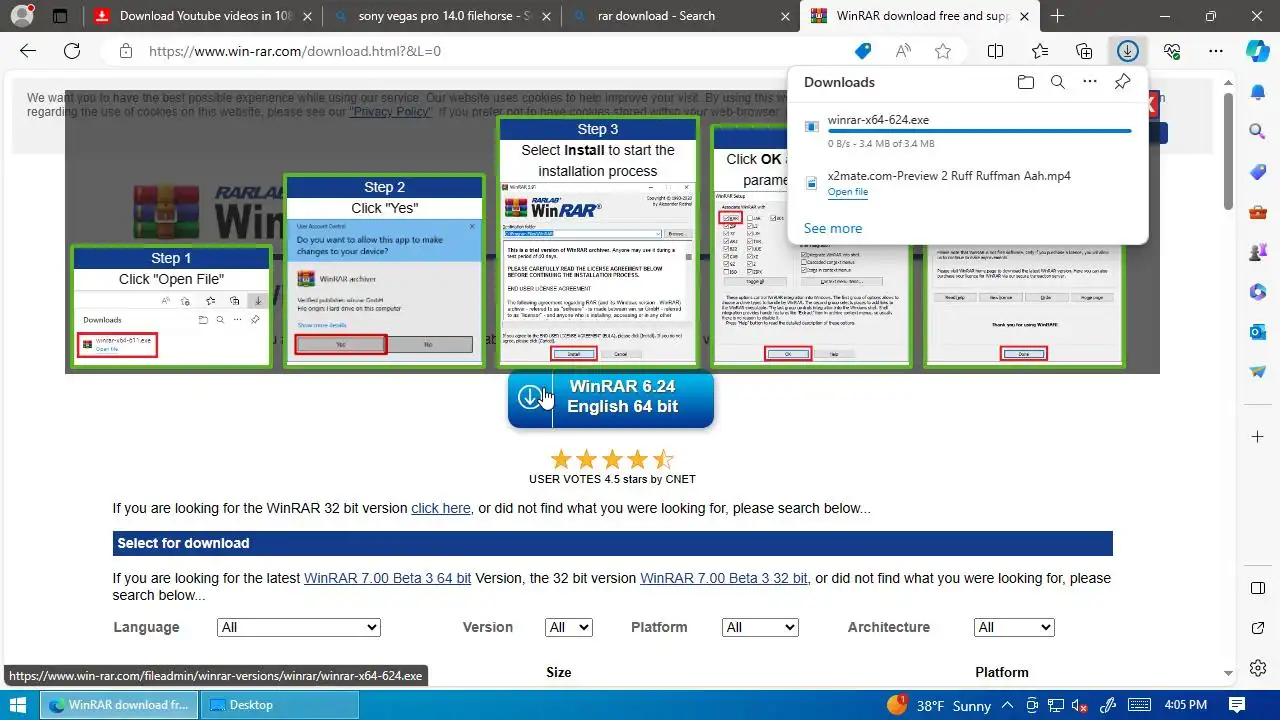
Task: View site information lock icon
Action: pyautogui.click(x=125, y=51)
